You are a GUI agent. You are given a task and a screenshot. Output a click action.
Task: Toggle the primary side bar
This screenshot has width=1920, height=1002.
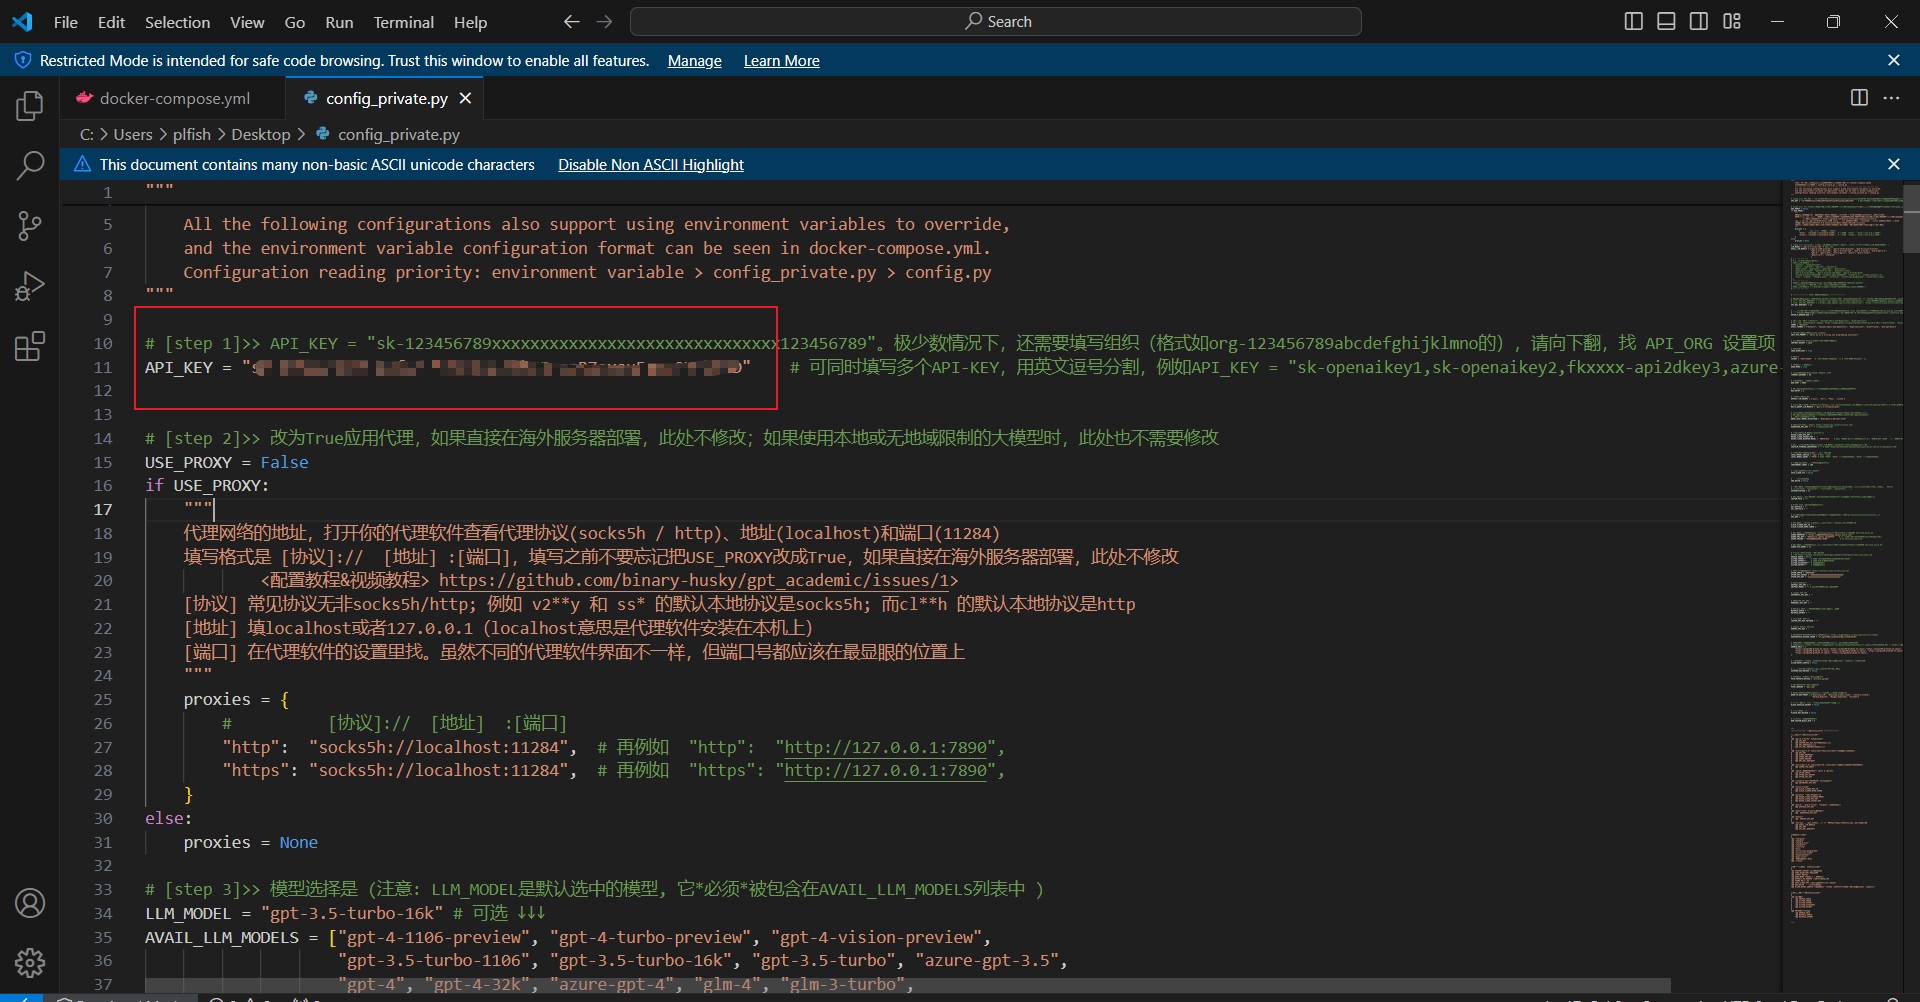[x=1634, y=22]
